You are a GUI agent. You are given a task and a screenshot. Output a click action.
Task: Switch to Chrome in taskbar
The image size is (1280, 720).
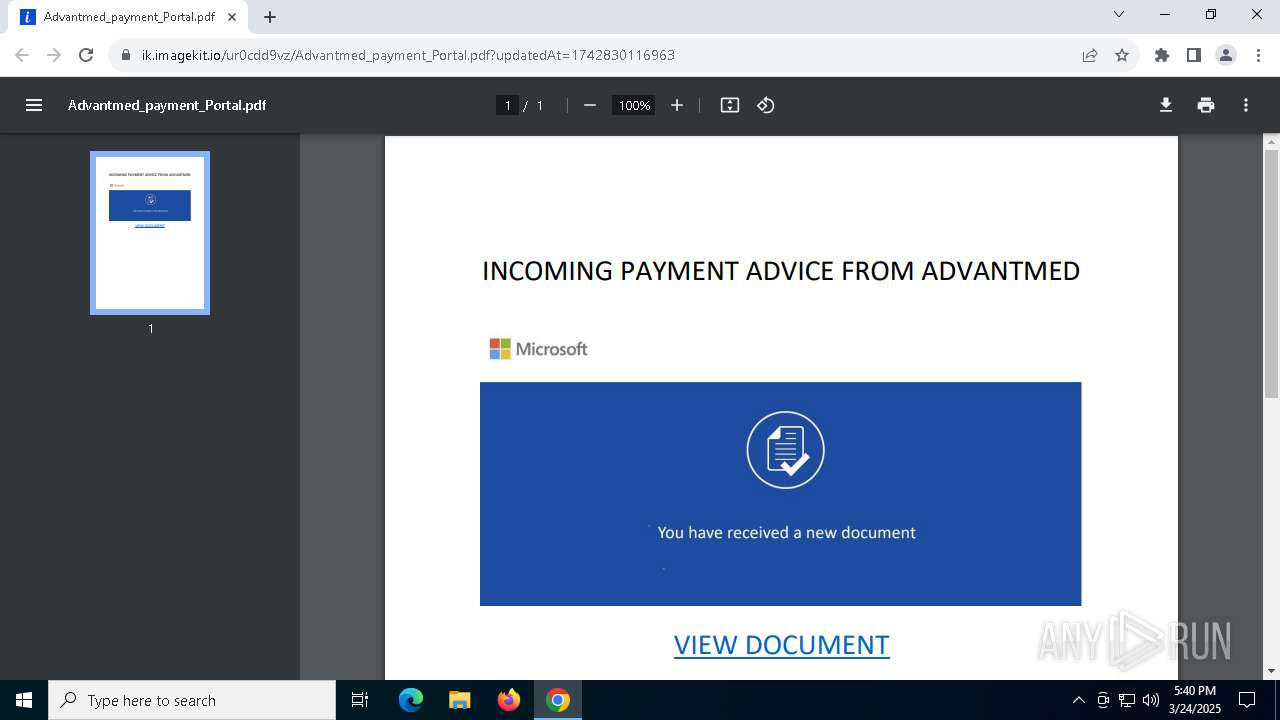pyautogui.click(x=558, y=700)
